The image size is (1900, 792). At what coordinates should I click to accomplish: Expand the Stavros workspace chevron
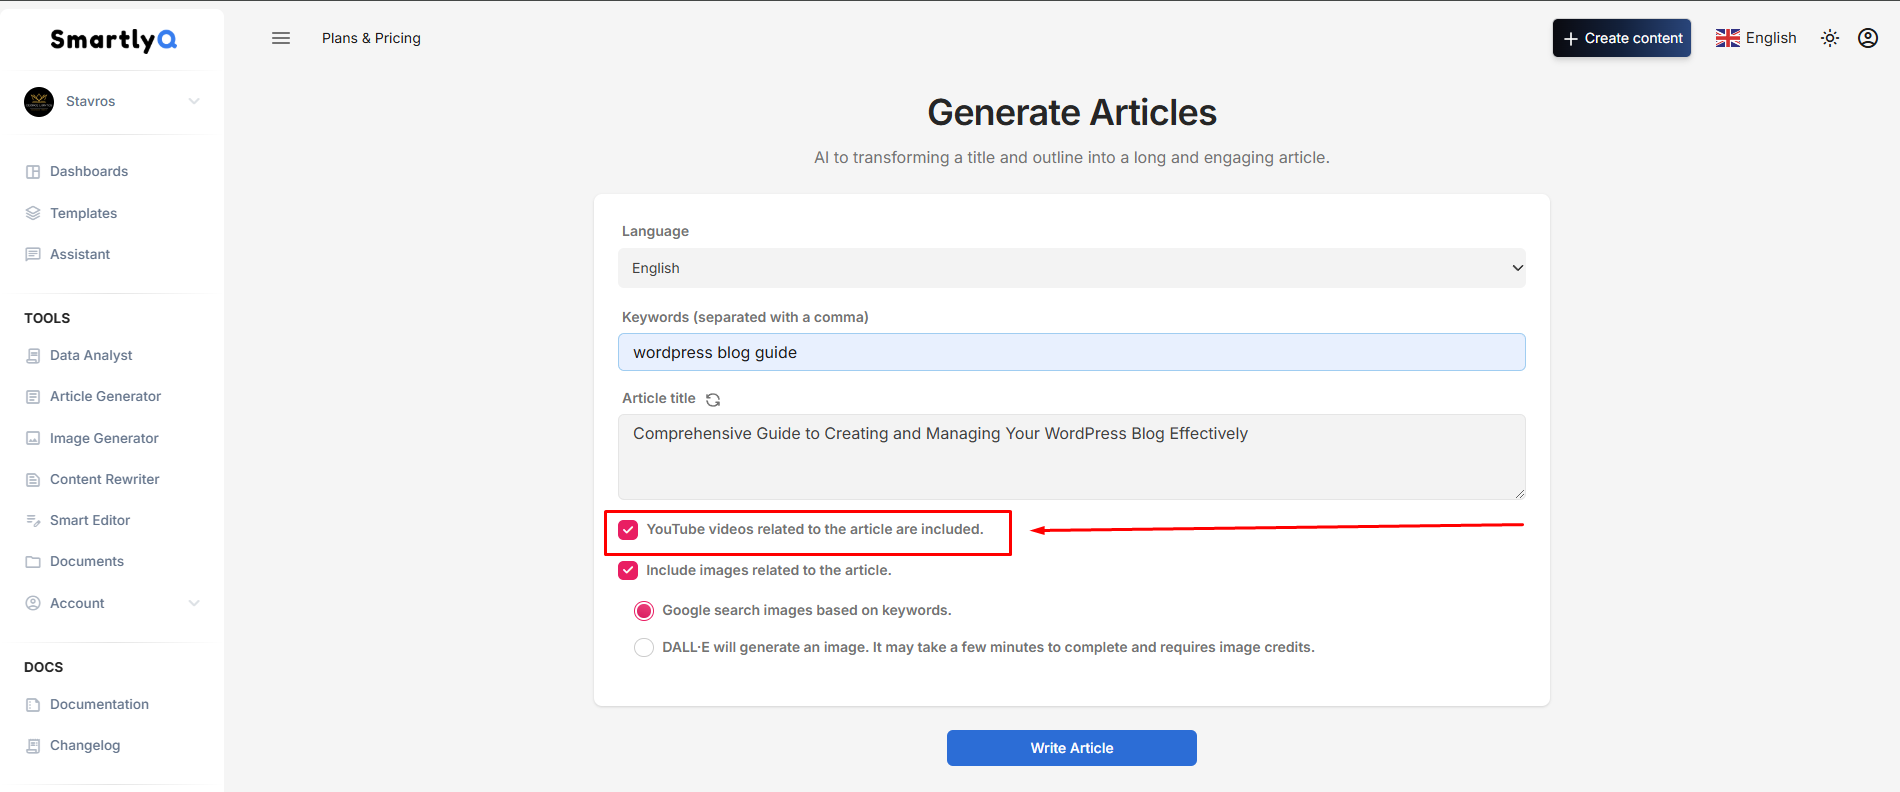coord(194,101)
